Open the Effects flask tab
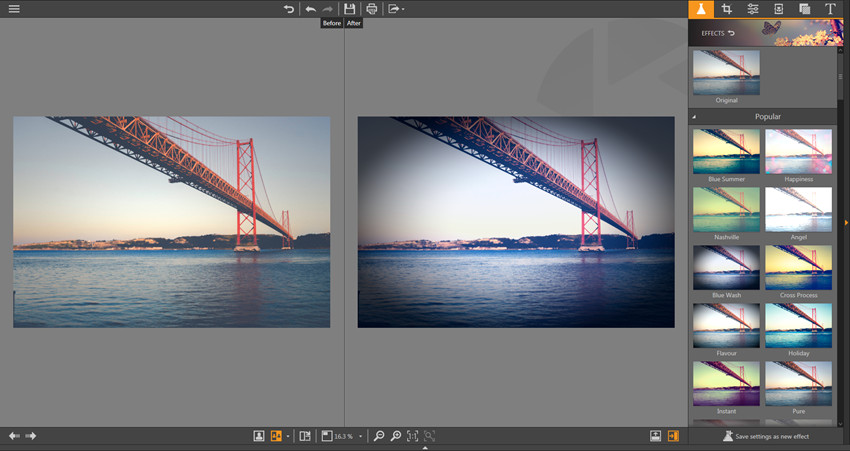850x451 pixels. 701,9
